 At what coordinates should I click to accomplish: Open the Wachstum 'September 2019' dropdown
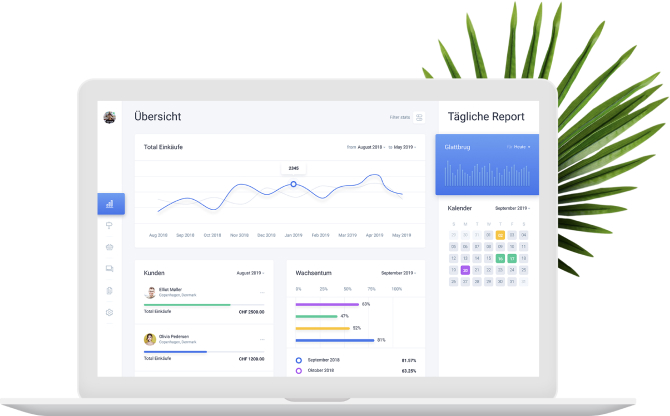399,272
